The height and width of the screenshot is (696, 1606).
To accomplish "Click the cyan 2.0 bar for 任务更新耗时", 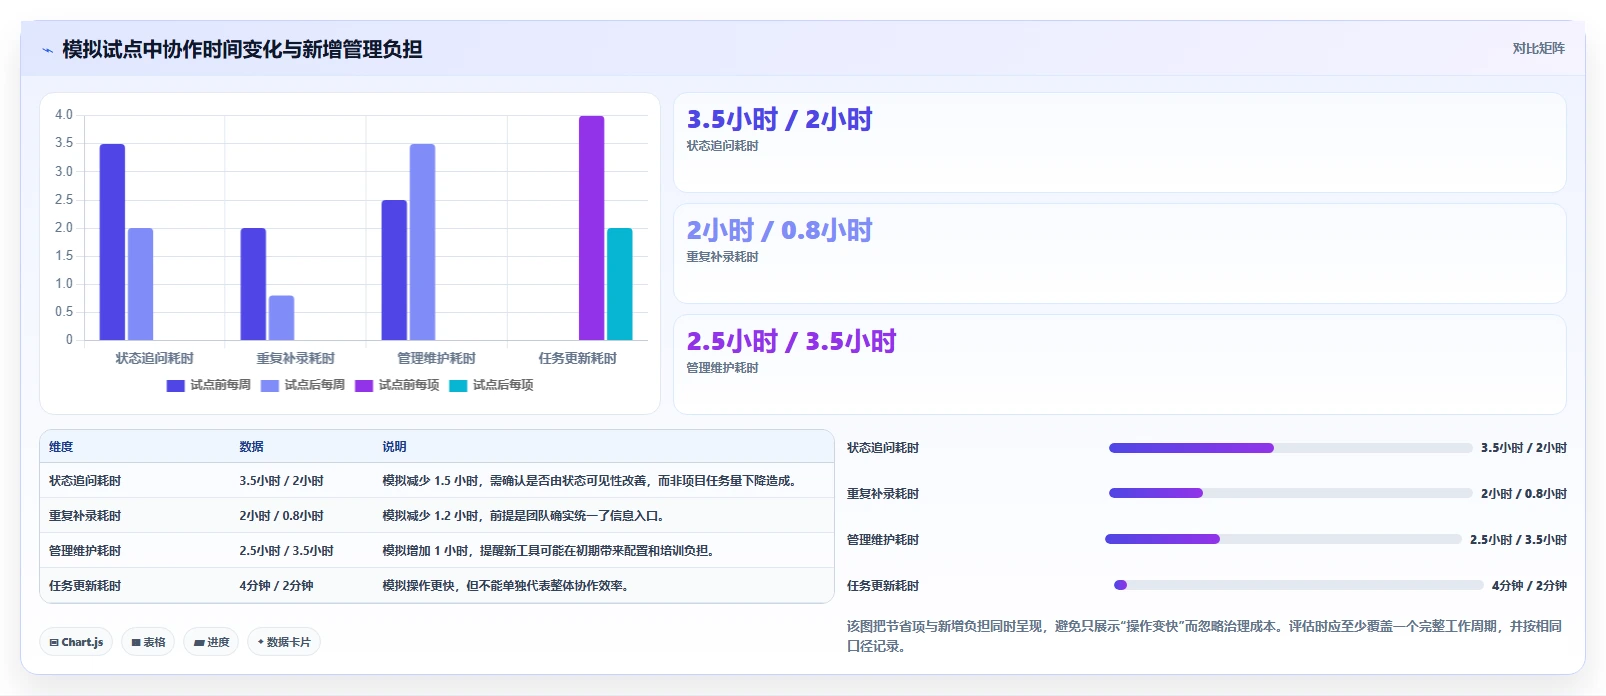I will point(619,284).
